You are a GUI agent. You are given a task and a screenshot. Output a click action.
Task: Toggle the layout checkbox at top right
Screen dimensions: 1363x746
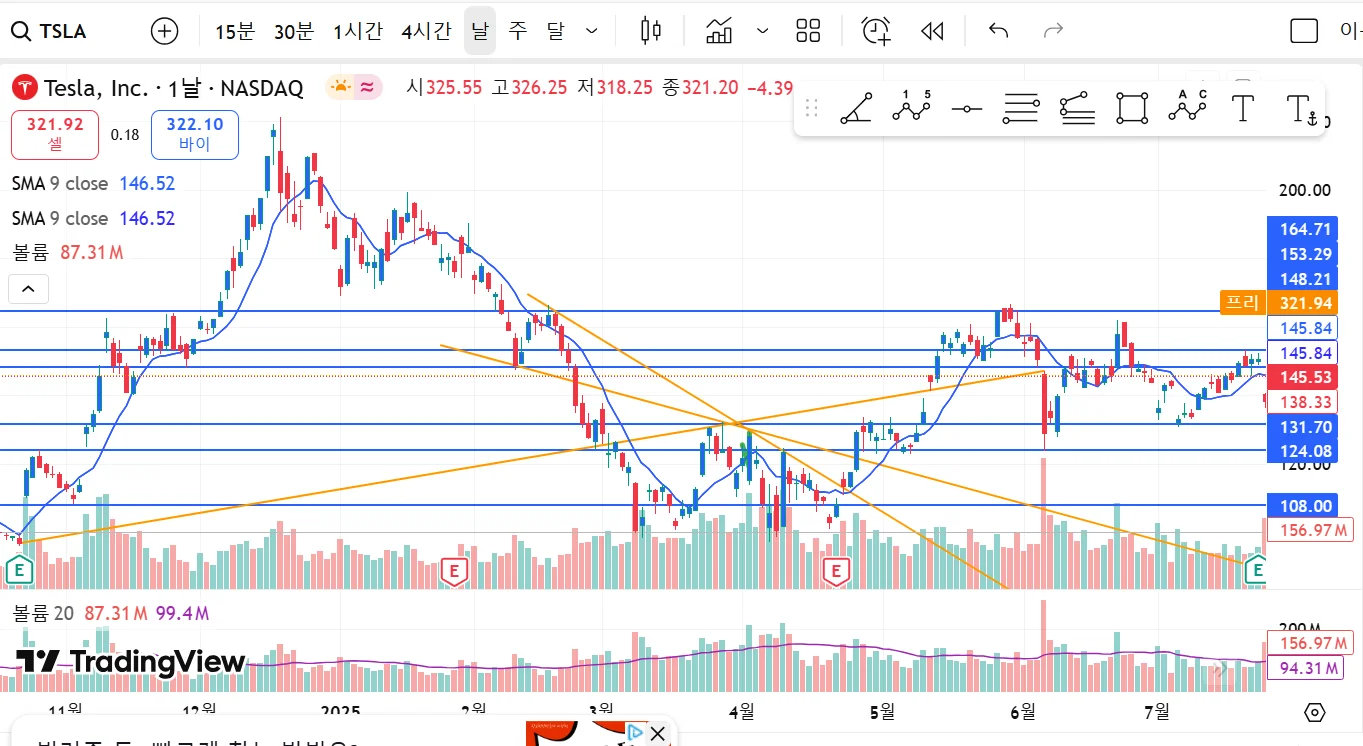coord(1304,31)
